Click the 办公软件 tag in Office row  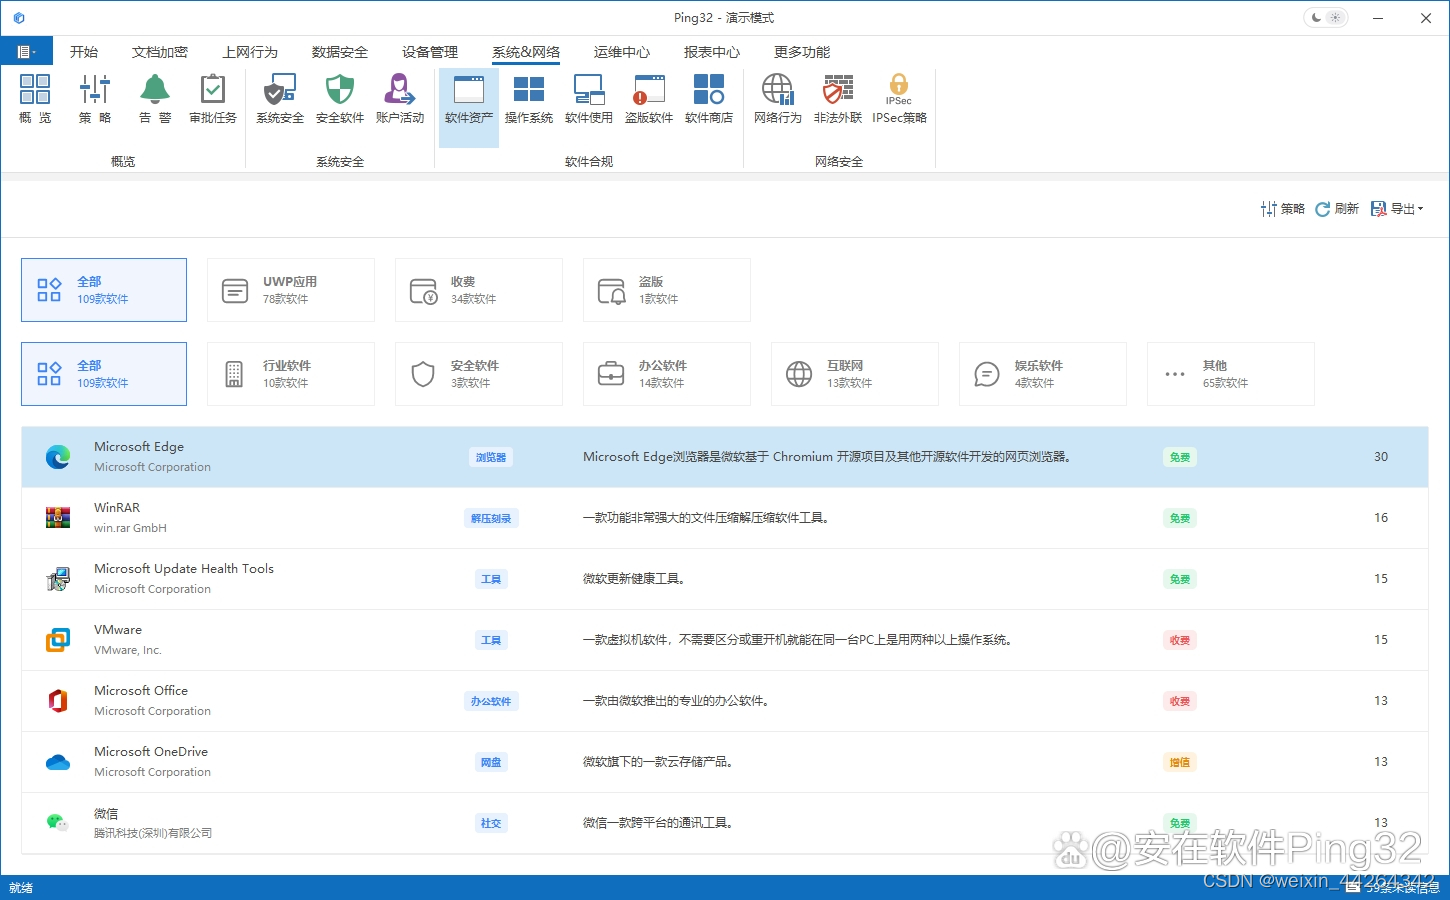[x=491, y=701]
